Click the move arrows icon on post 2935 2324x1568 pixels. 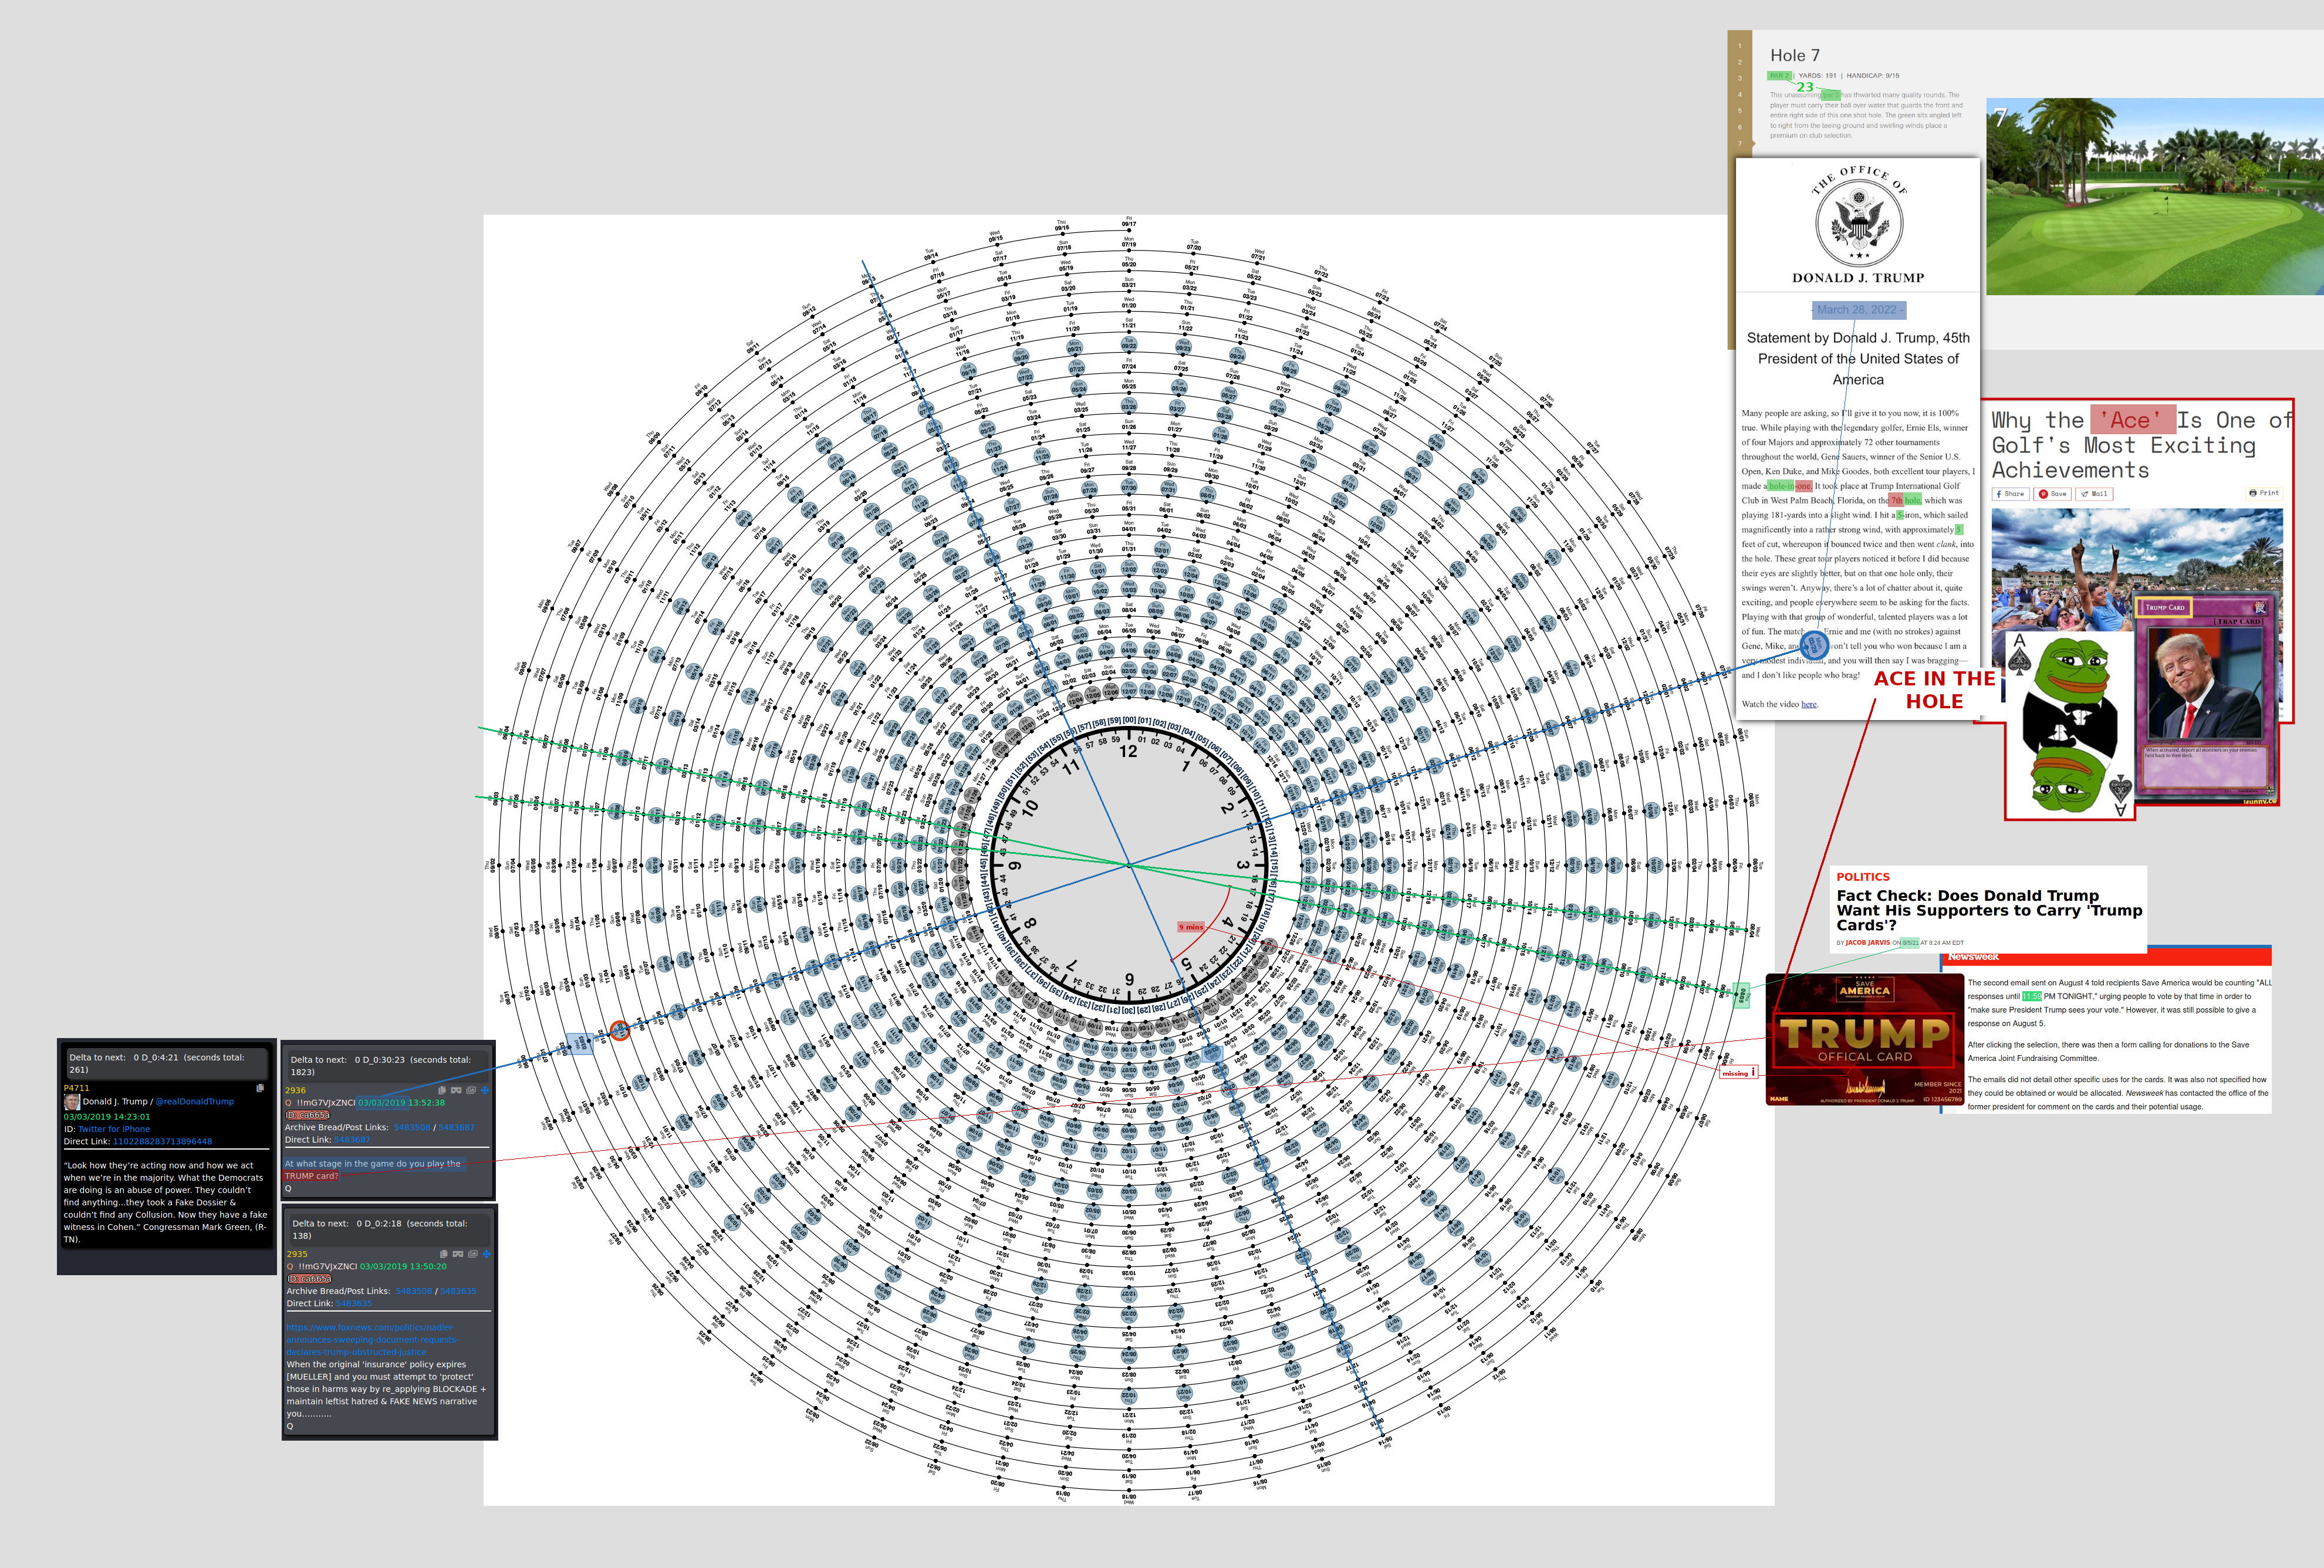(487, 1254)
